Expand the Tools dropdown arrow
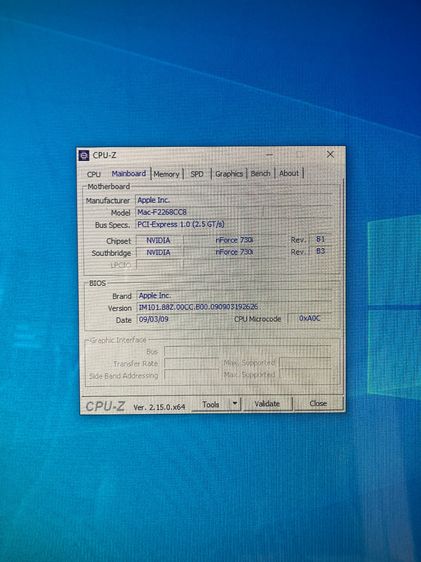Screen dimensions: 421x562 pyautogui.click(x=235, y=404)
